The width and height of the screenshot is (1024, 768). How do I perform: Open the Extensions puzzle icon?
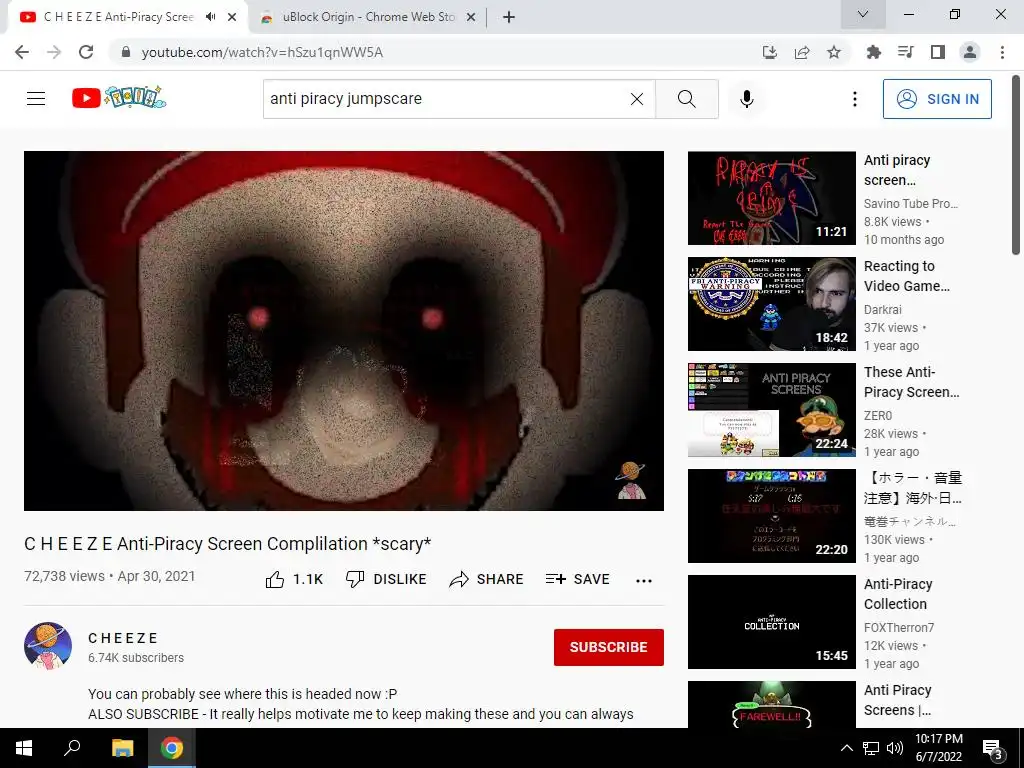pyautogui.click(x=873, y=52)
